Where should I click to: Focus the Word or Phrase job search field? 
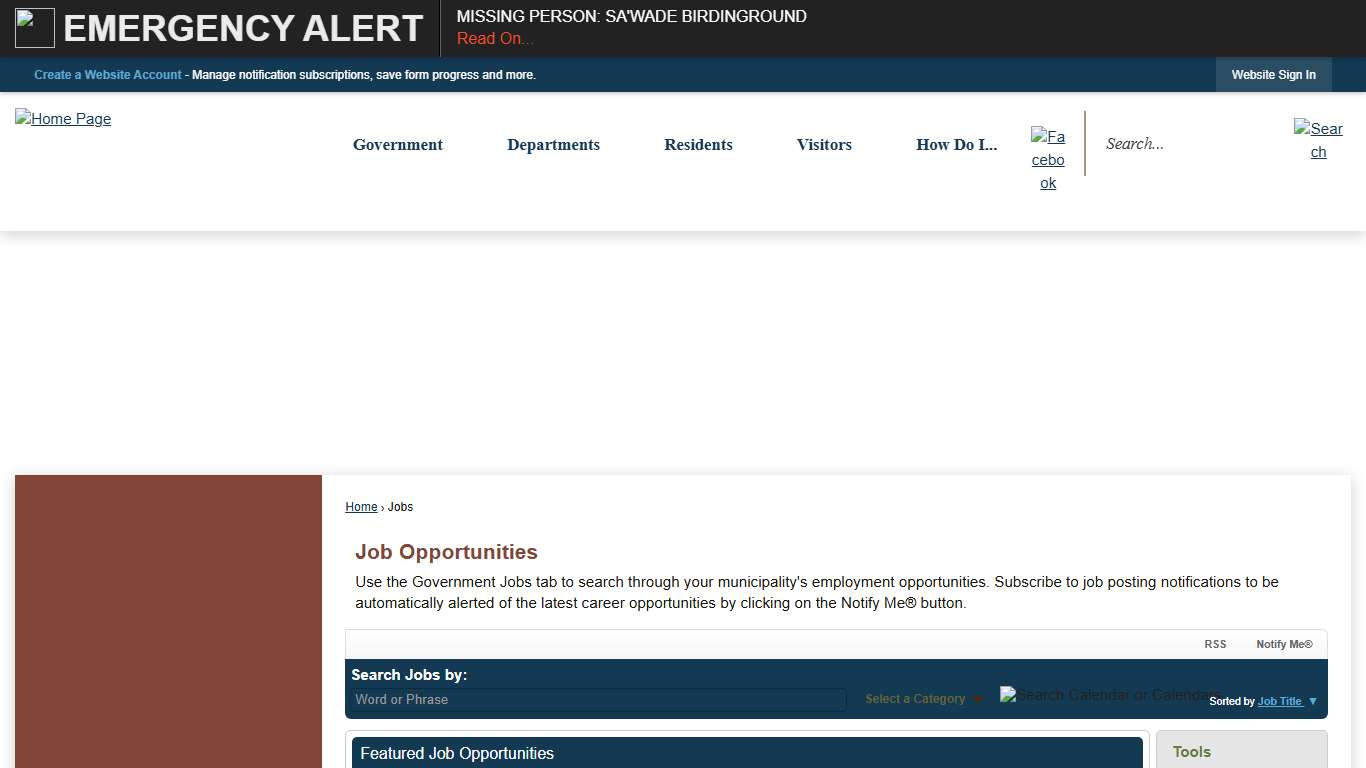point(598,700)
